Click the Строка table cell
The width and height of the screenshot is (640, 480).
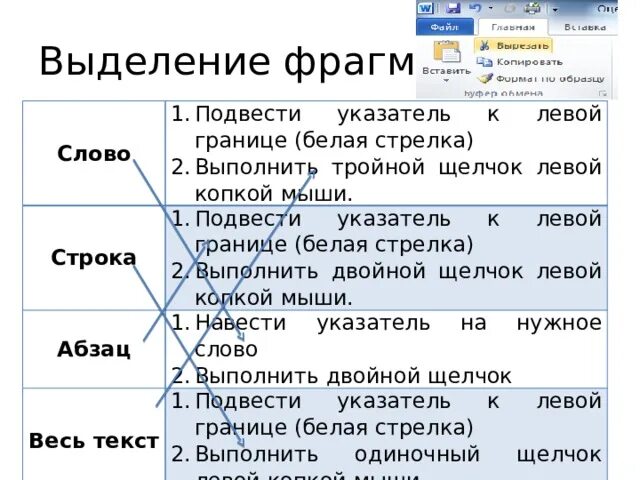(x=94, y=258)
